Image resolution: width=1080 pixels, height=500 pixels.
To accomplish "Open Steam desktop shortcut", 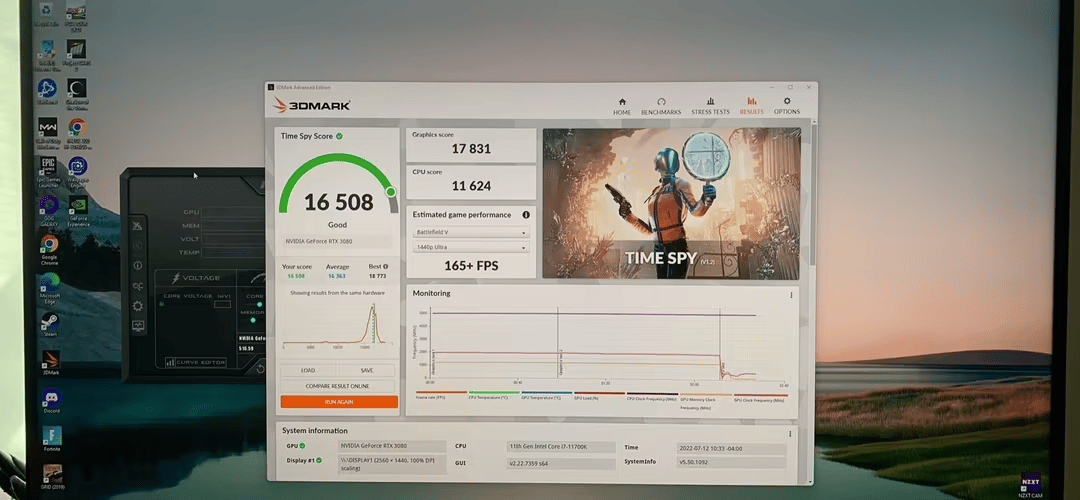I will (50, 324).
